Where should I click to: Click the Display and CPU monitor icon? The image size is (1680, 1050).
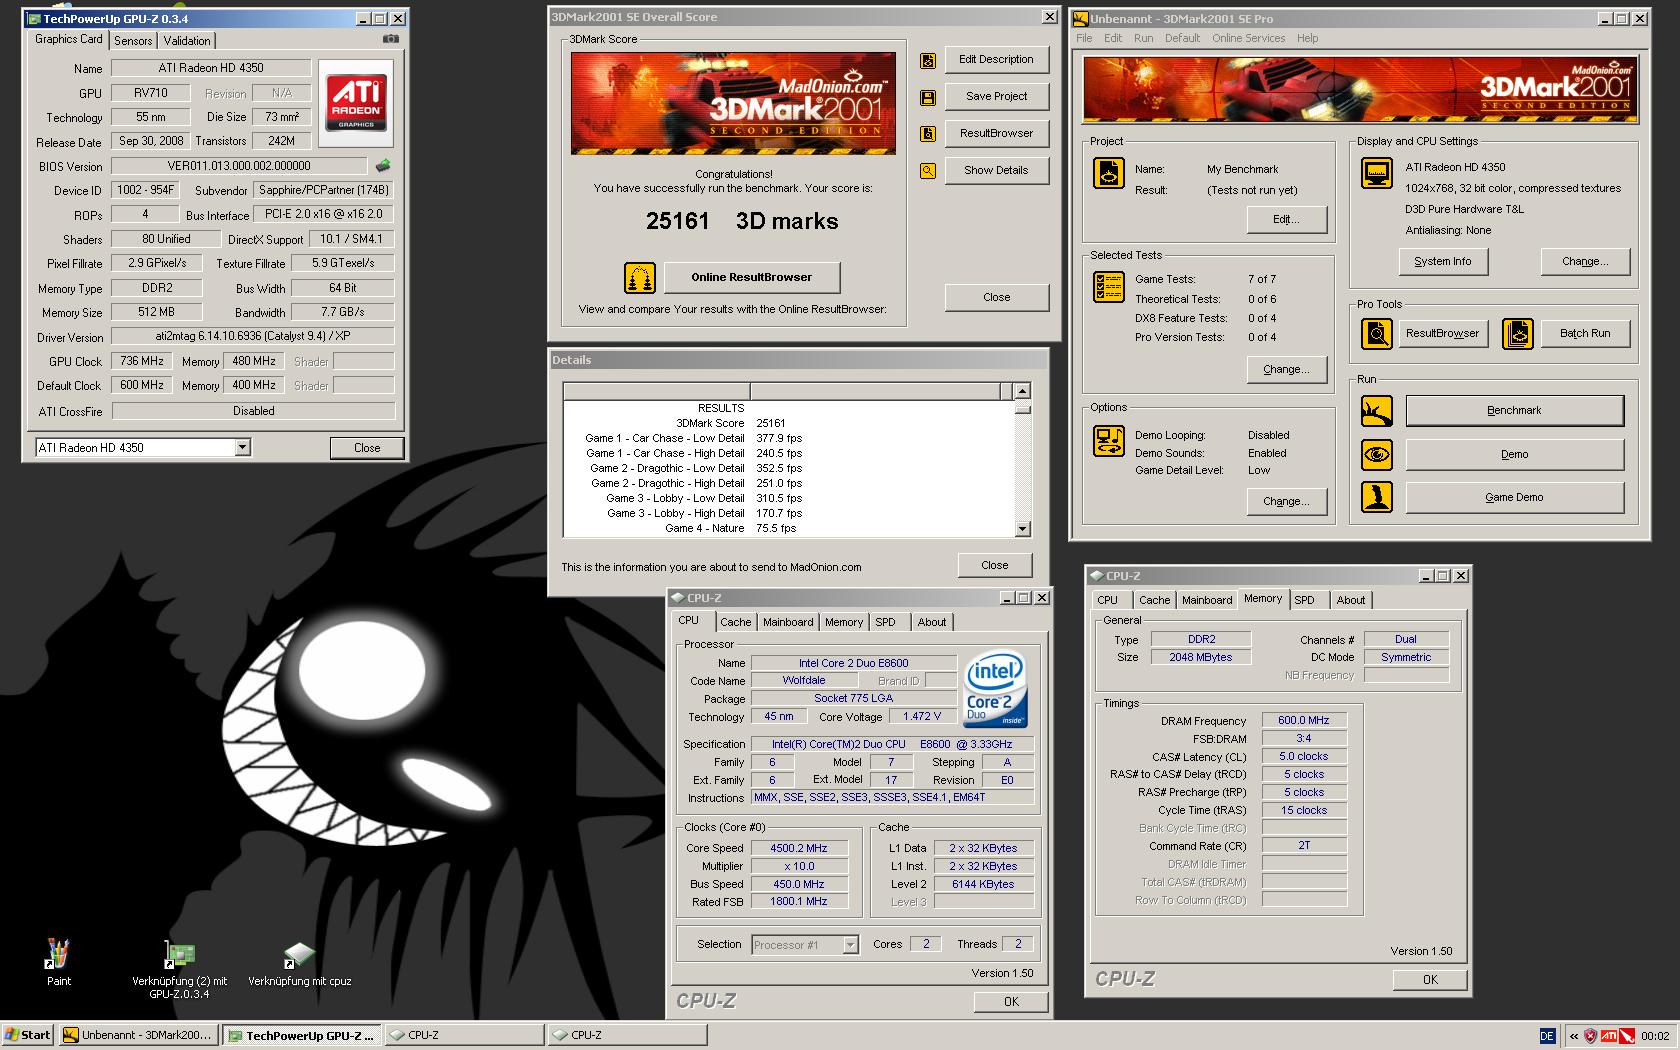coord(1377,173)
